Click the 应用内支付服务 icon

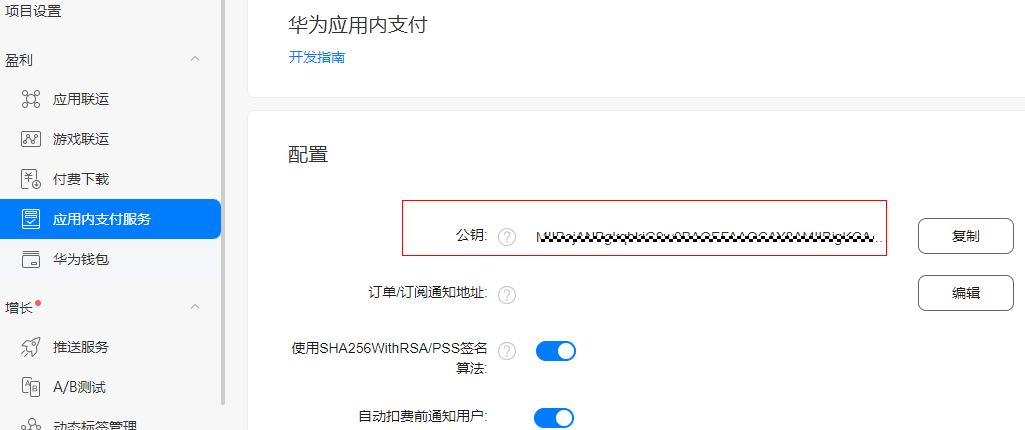[x=31, y=219]
